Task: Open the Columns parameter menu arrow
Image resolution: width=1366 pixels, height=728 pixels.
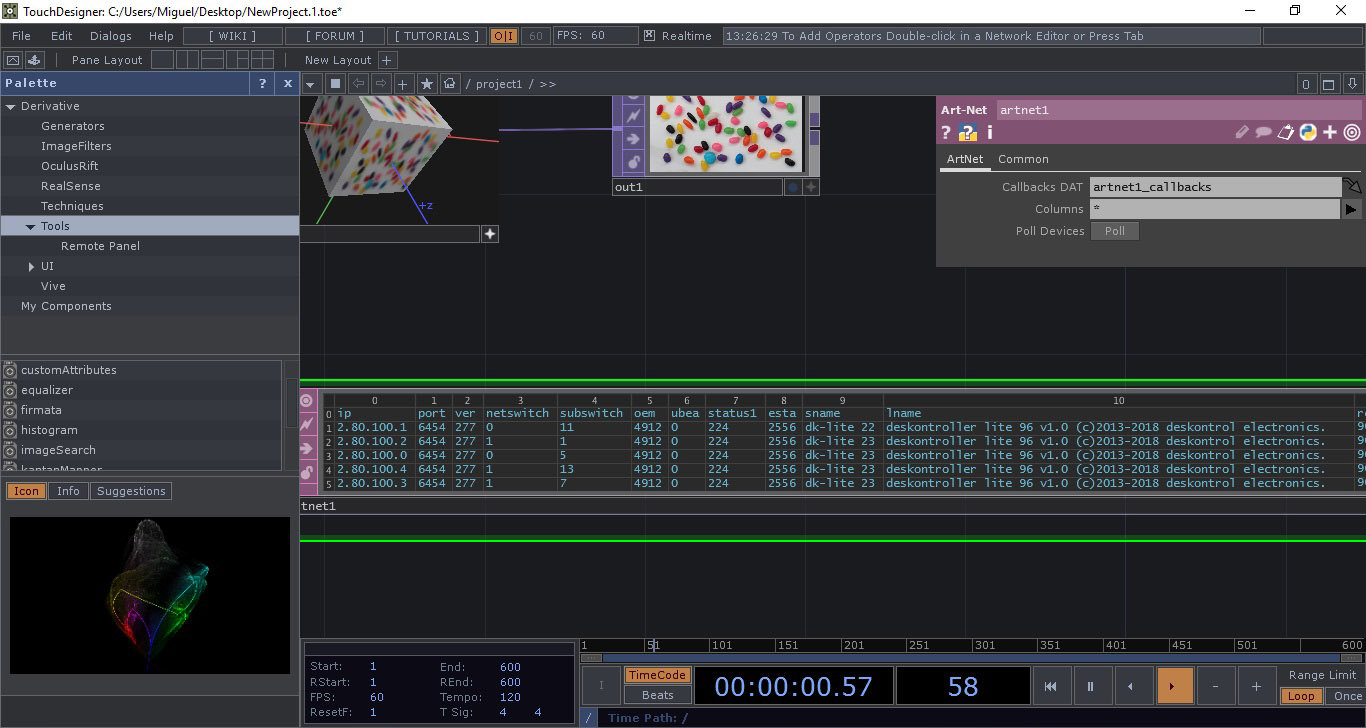Action: (1351, 209)
